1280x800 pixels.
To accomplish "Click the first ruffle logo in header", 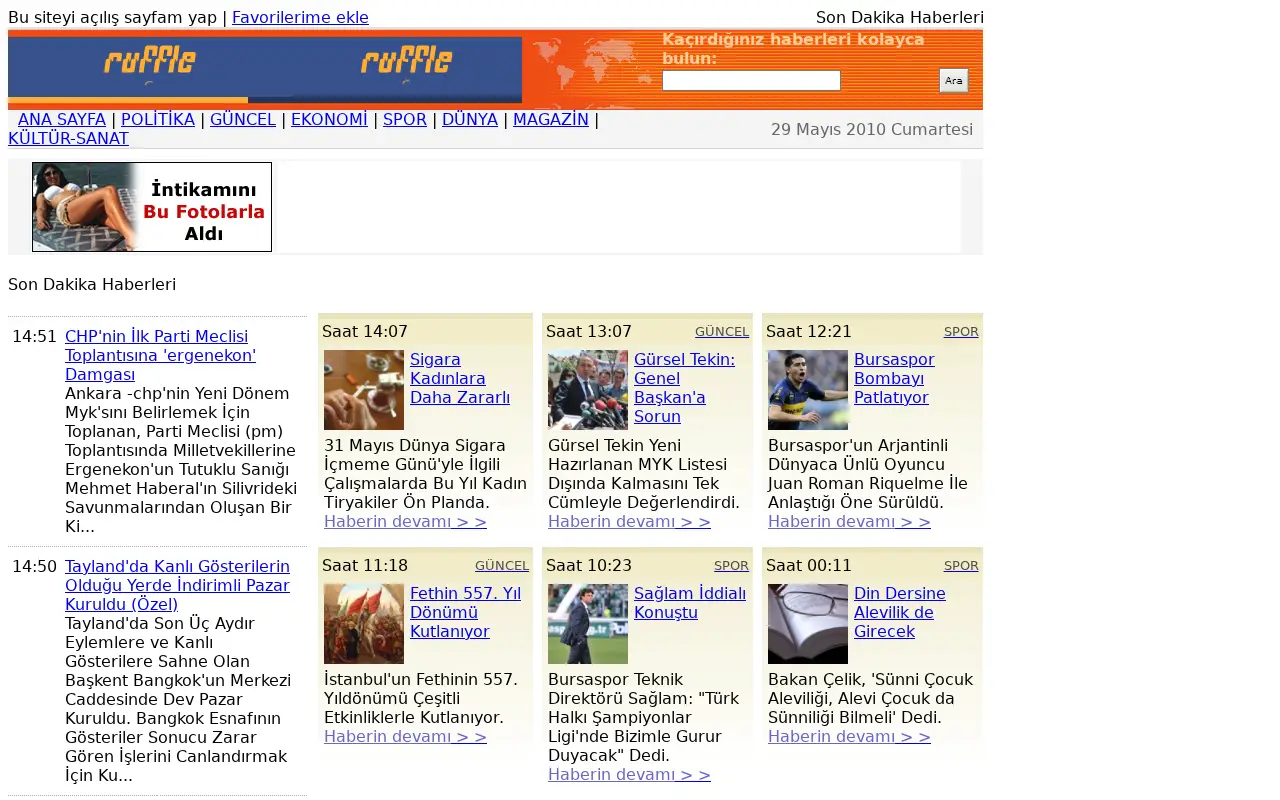I will [150, 62].
